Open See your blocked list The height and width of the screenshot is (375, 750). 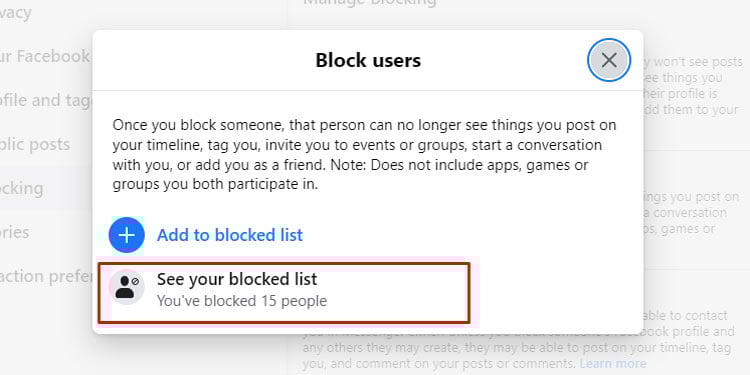pos(284,292)
